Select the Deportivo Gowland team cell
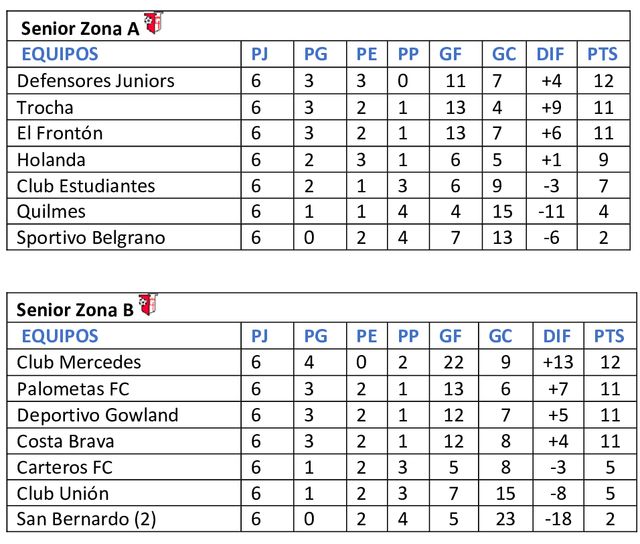The width and height of the screenshot is (640, 544). click(x=98, y=415)
